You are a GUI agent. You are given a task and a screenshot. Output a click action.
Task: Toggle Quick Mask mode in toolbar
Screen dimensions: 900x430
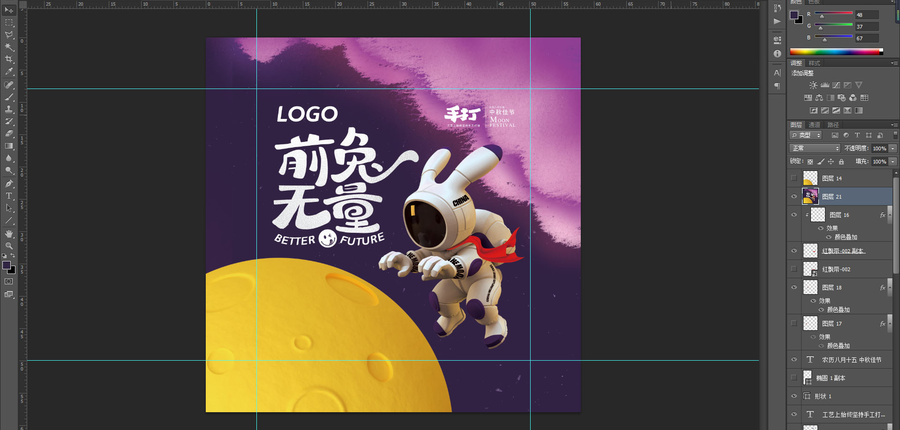tap(9, 281)
